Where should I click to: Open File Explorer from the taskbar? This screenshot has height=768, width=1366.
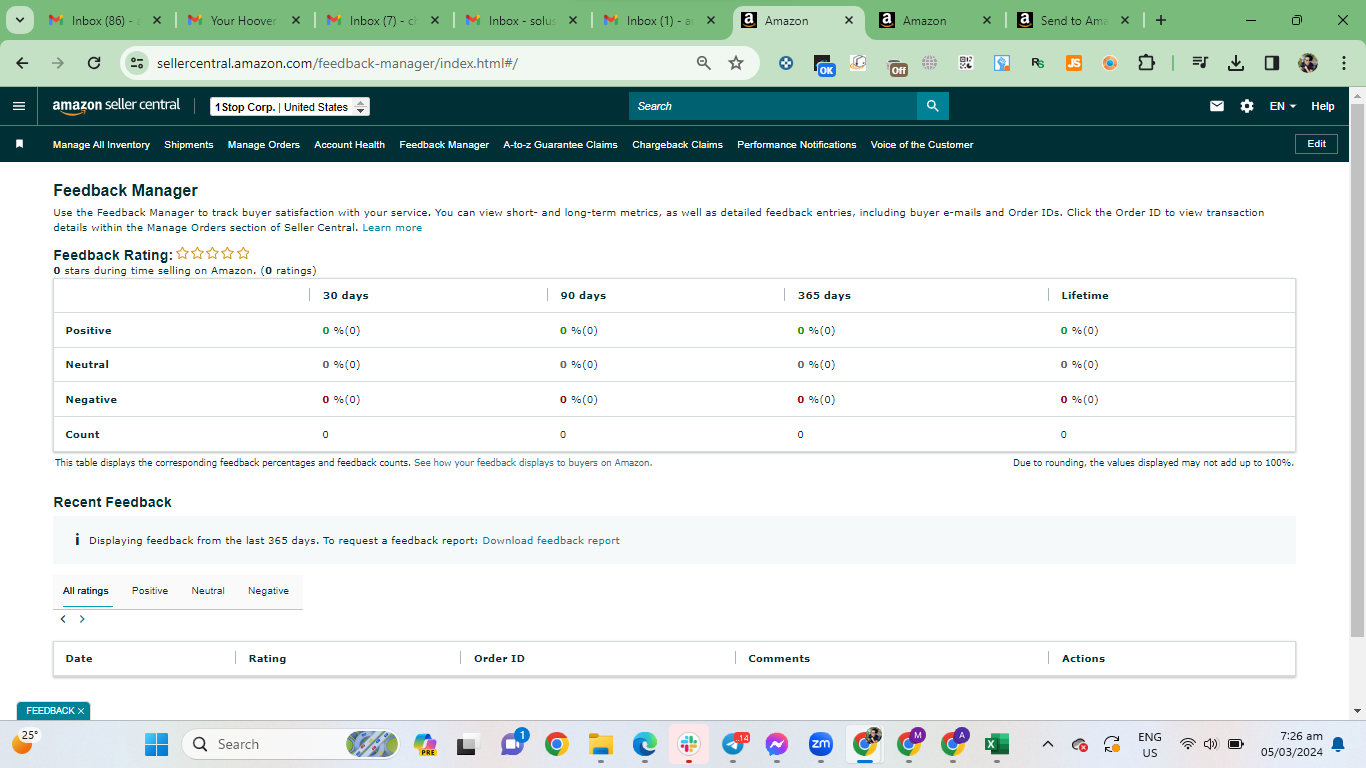point(601,744)
